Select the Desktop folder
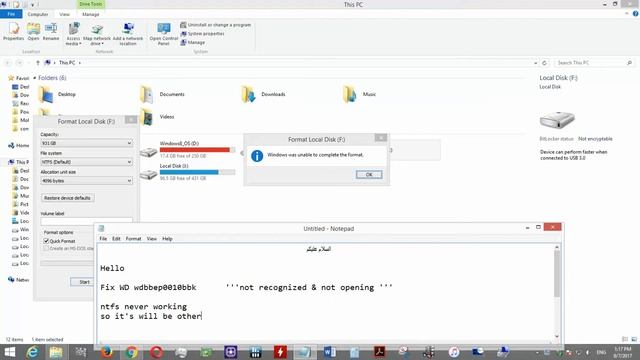This screenshot has width=640, height=360. click(58, 94)
